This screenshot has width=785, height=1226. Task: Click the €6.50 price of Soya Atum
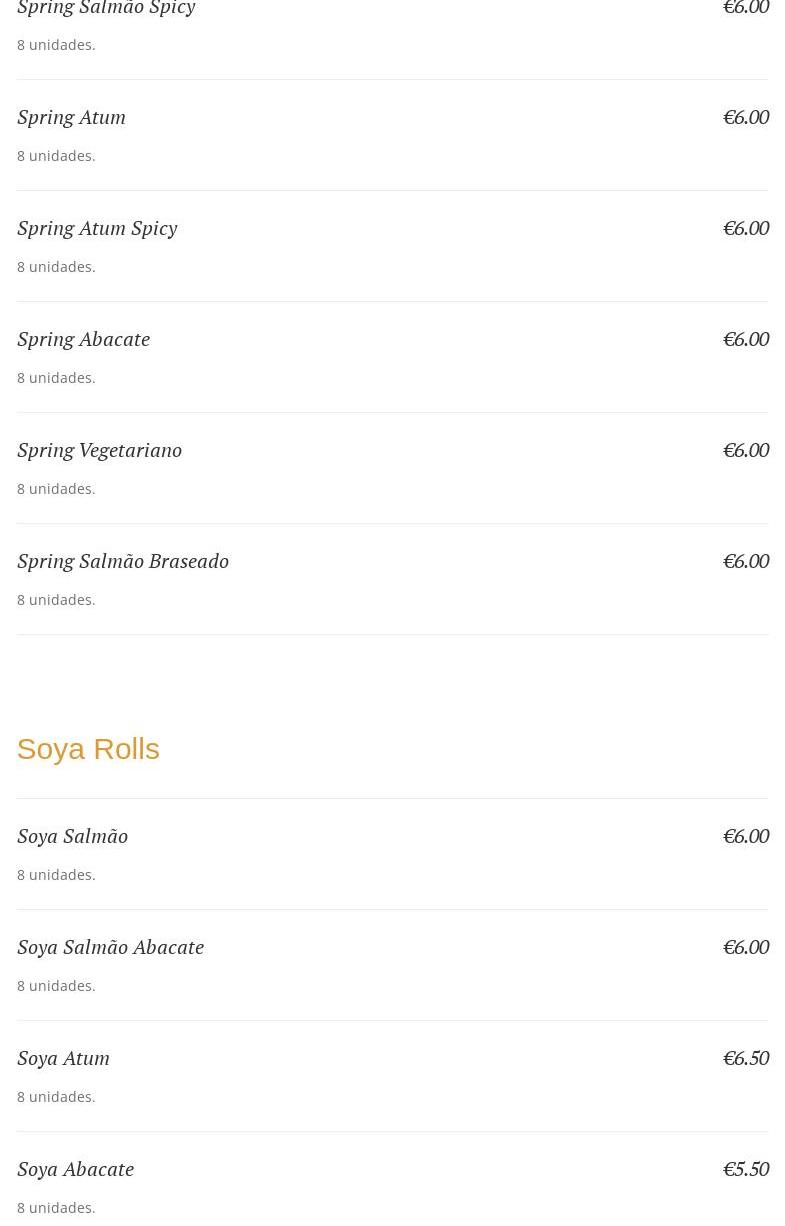(745, 1058)
